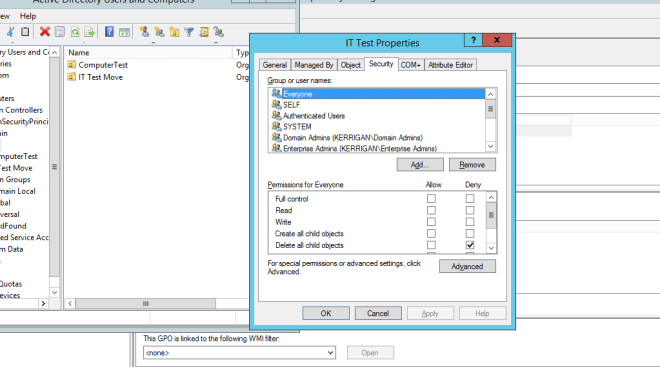
Task: Click the group names list scroll-down arrow
Action: (x=490, y=146)
